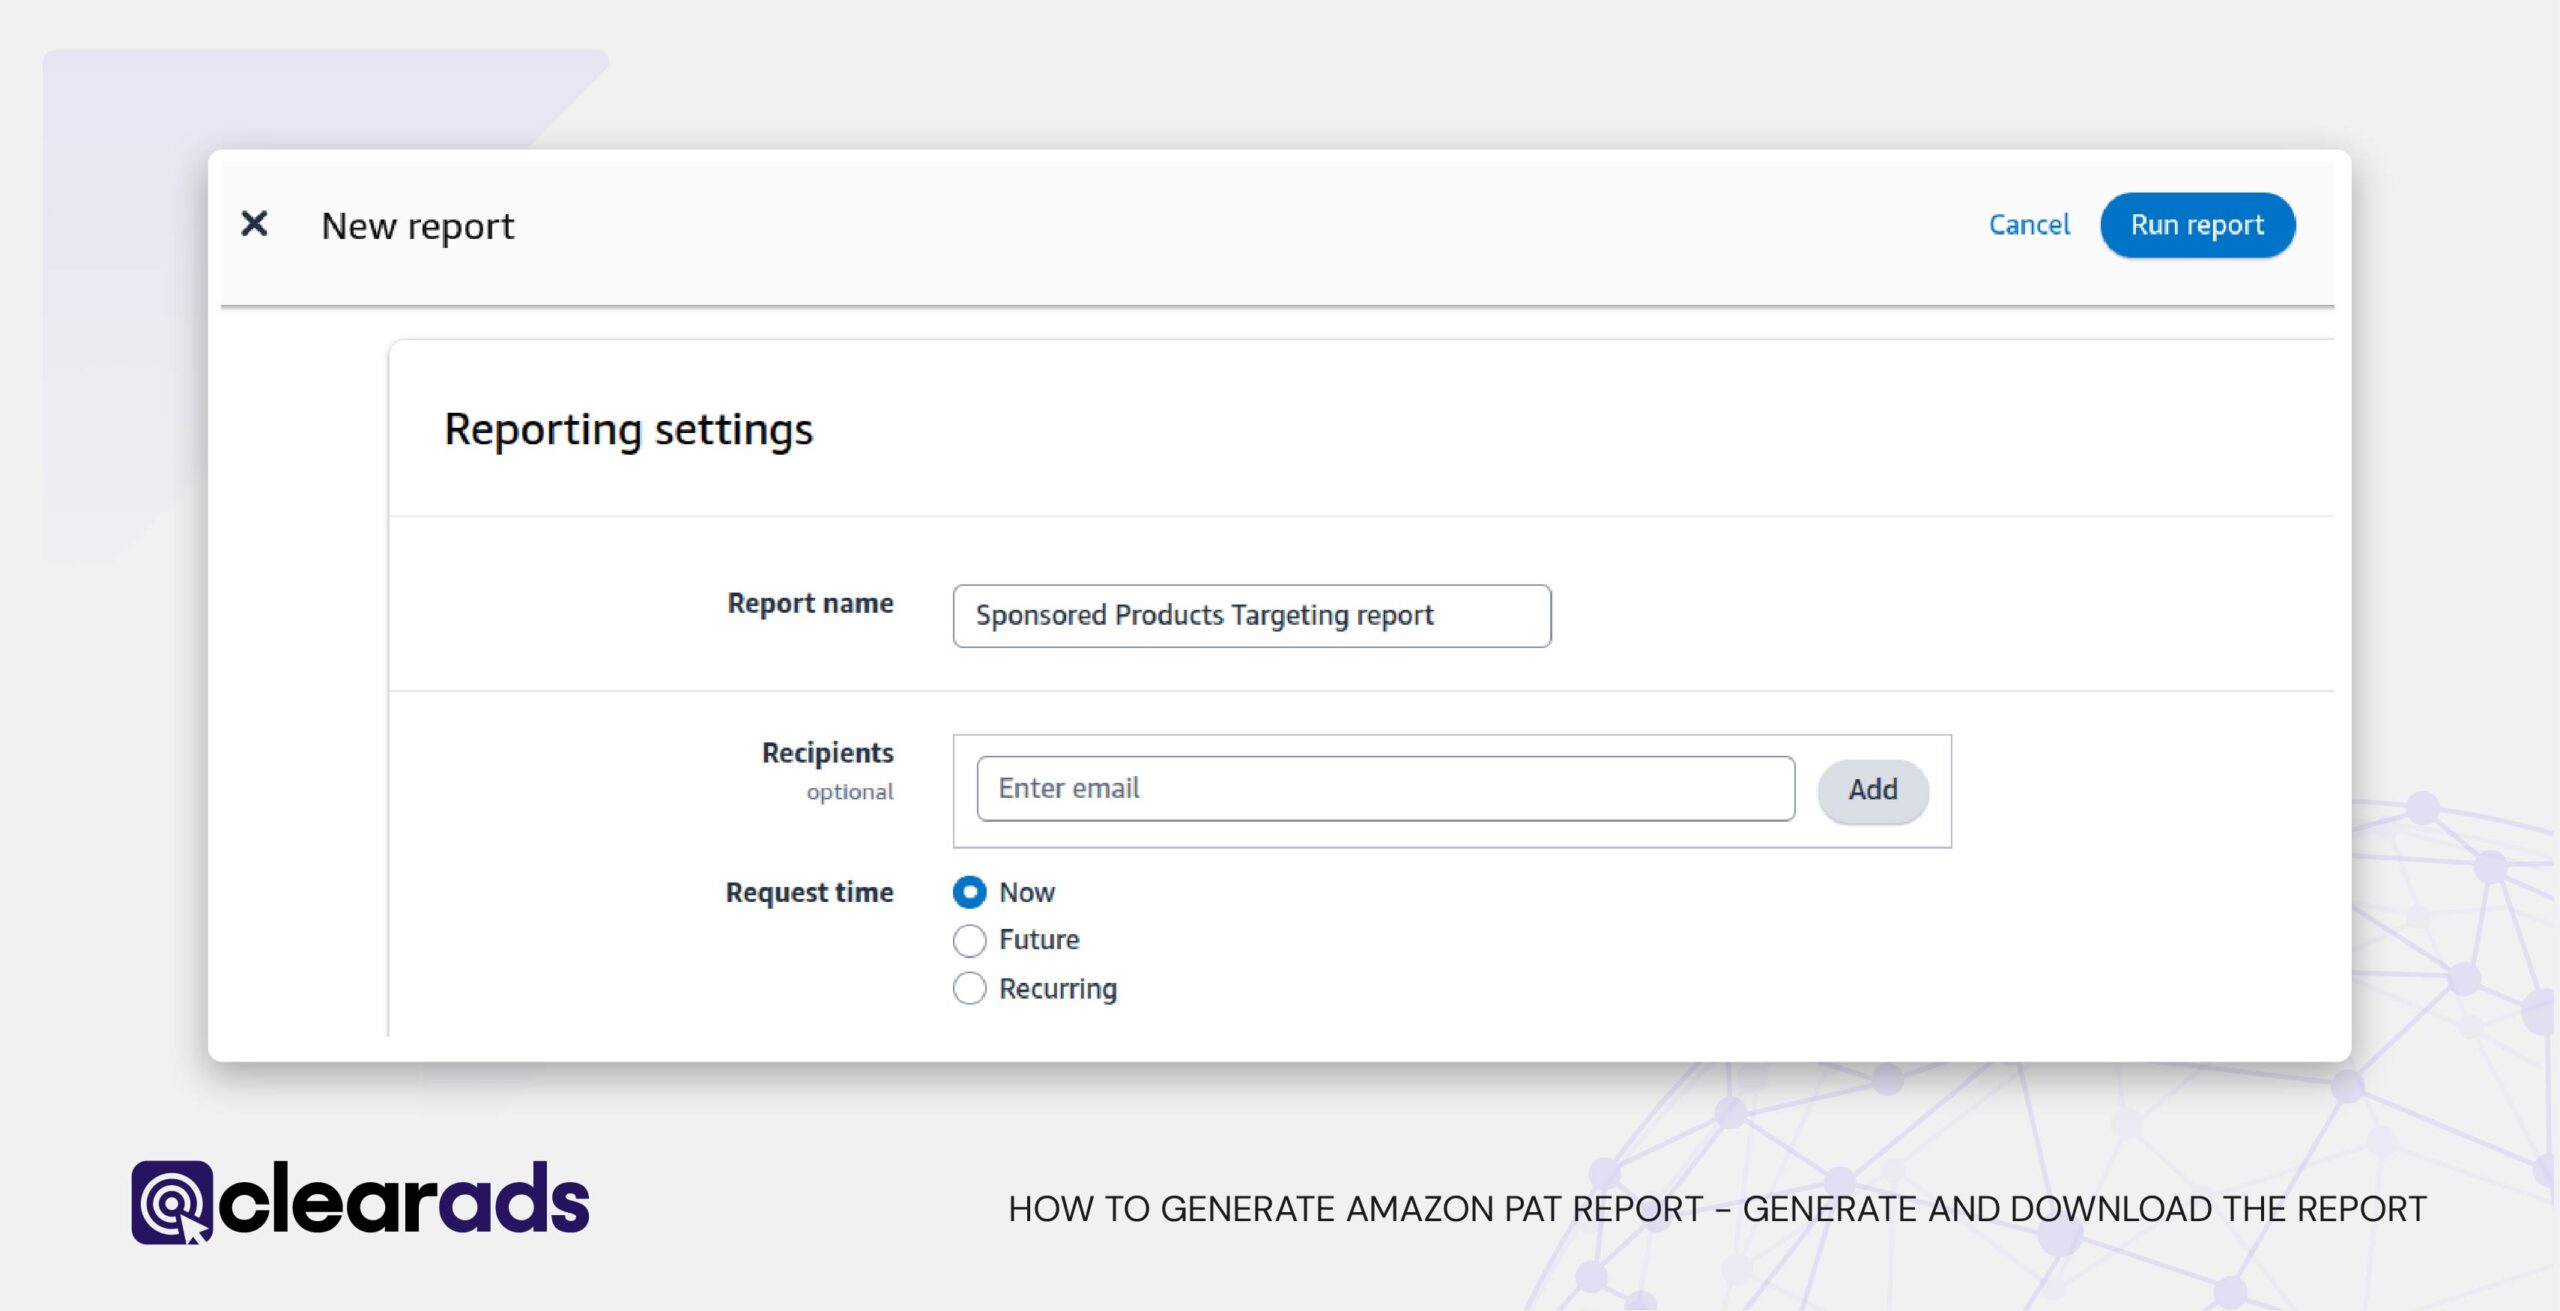Click the X icon next to New report

[x=254, y=224]
